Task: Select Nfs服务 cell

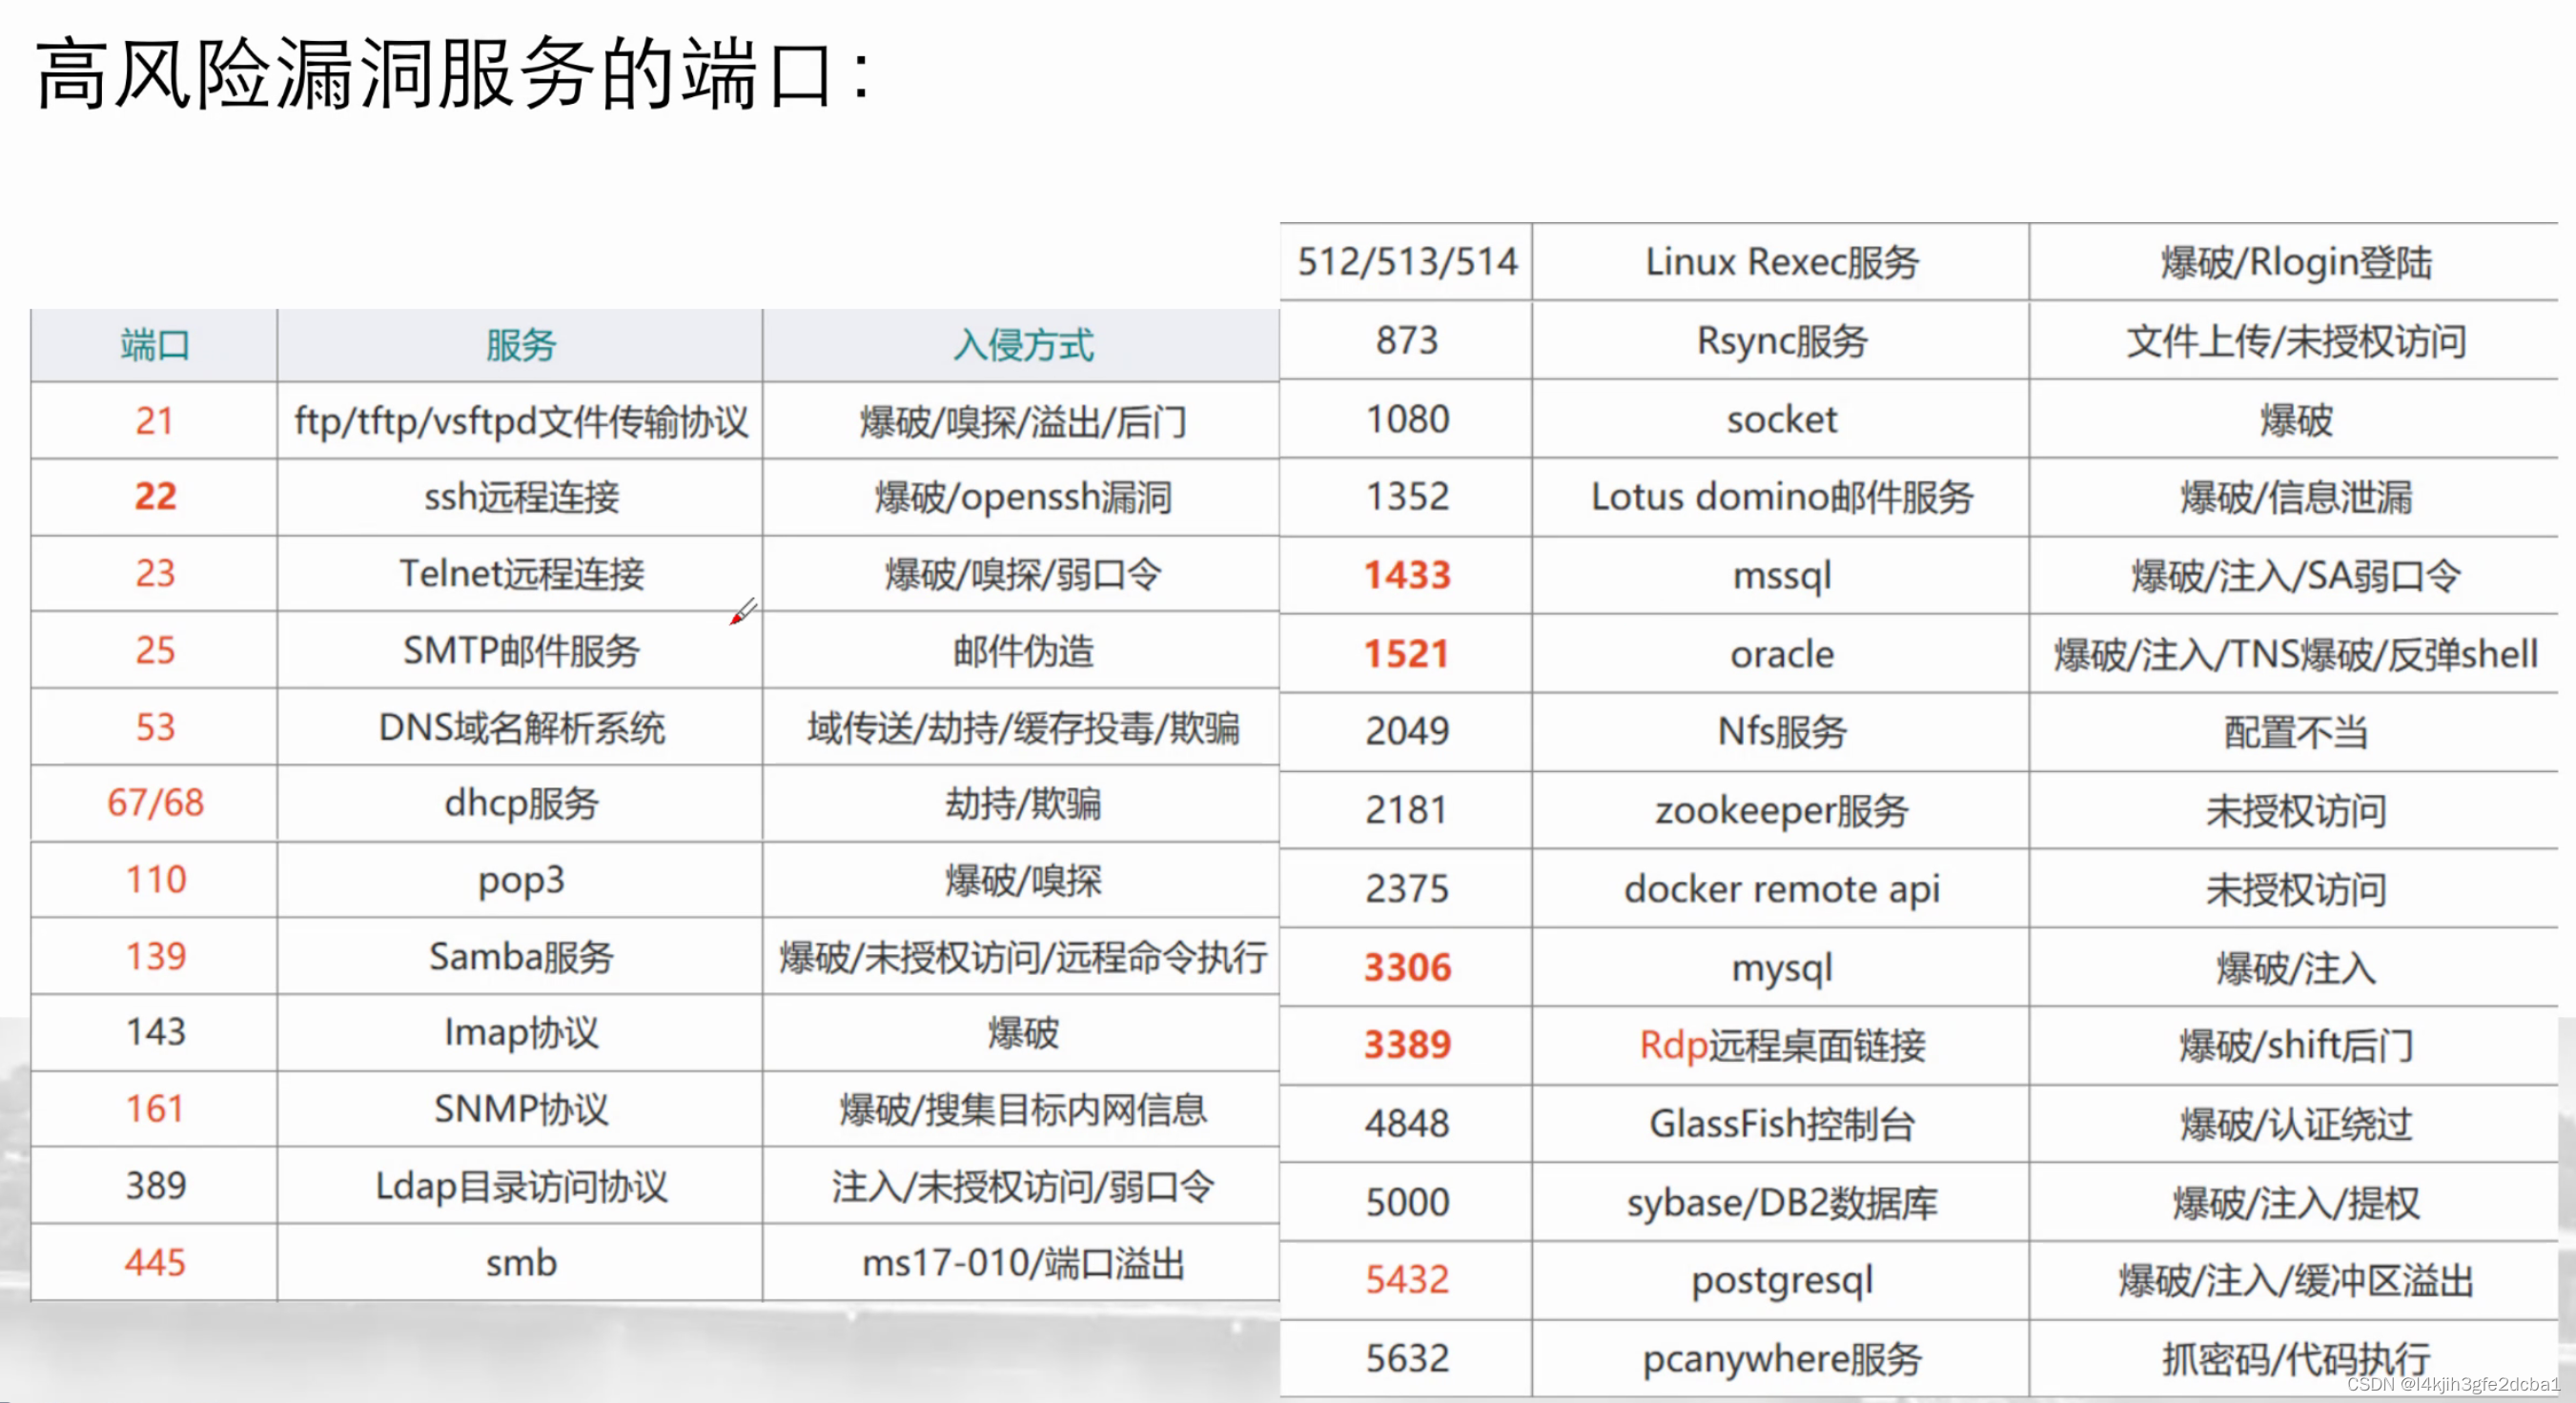Action: 1782,731
